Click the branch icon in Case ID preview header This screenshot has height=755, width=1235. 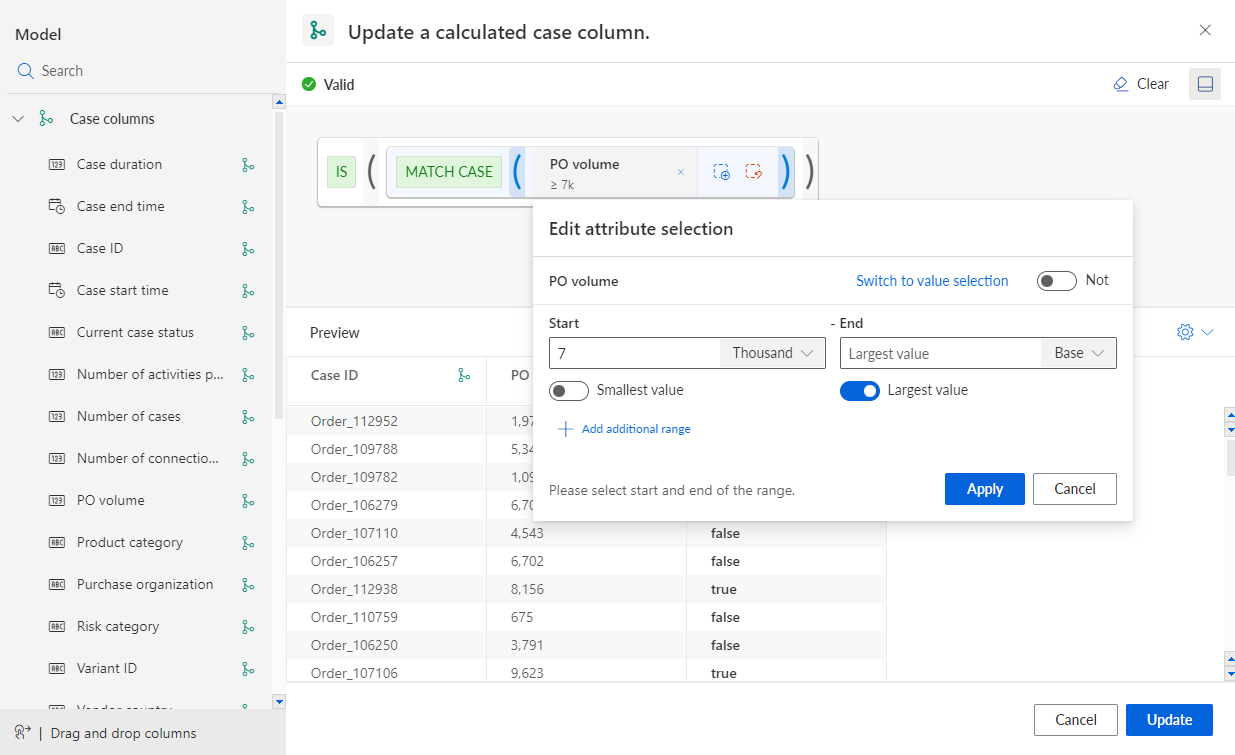coord(464,375)
